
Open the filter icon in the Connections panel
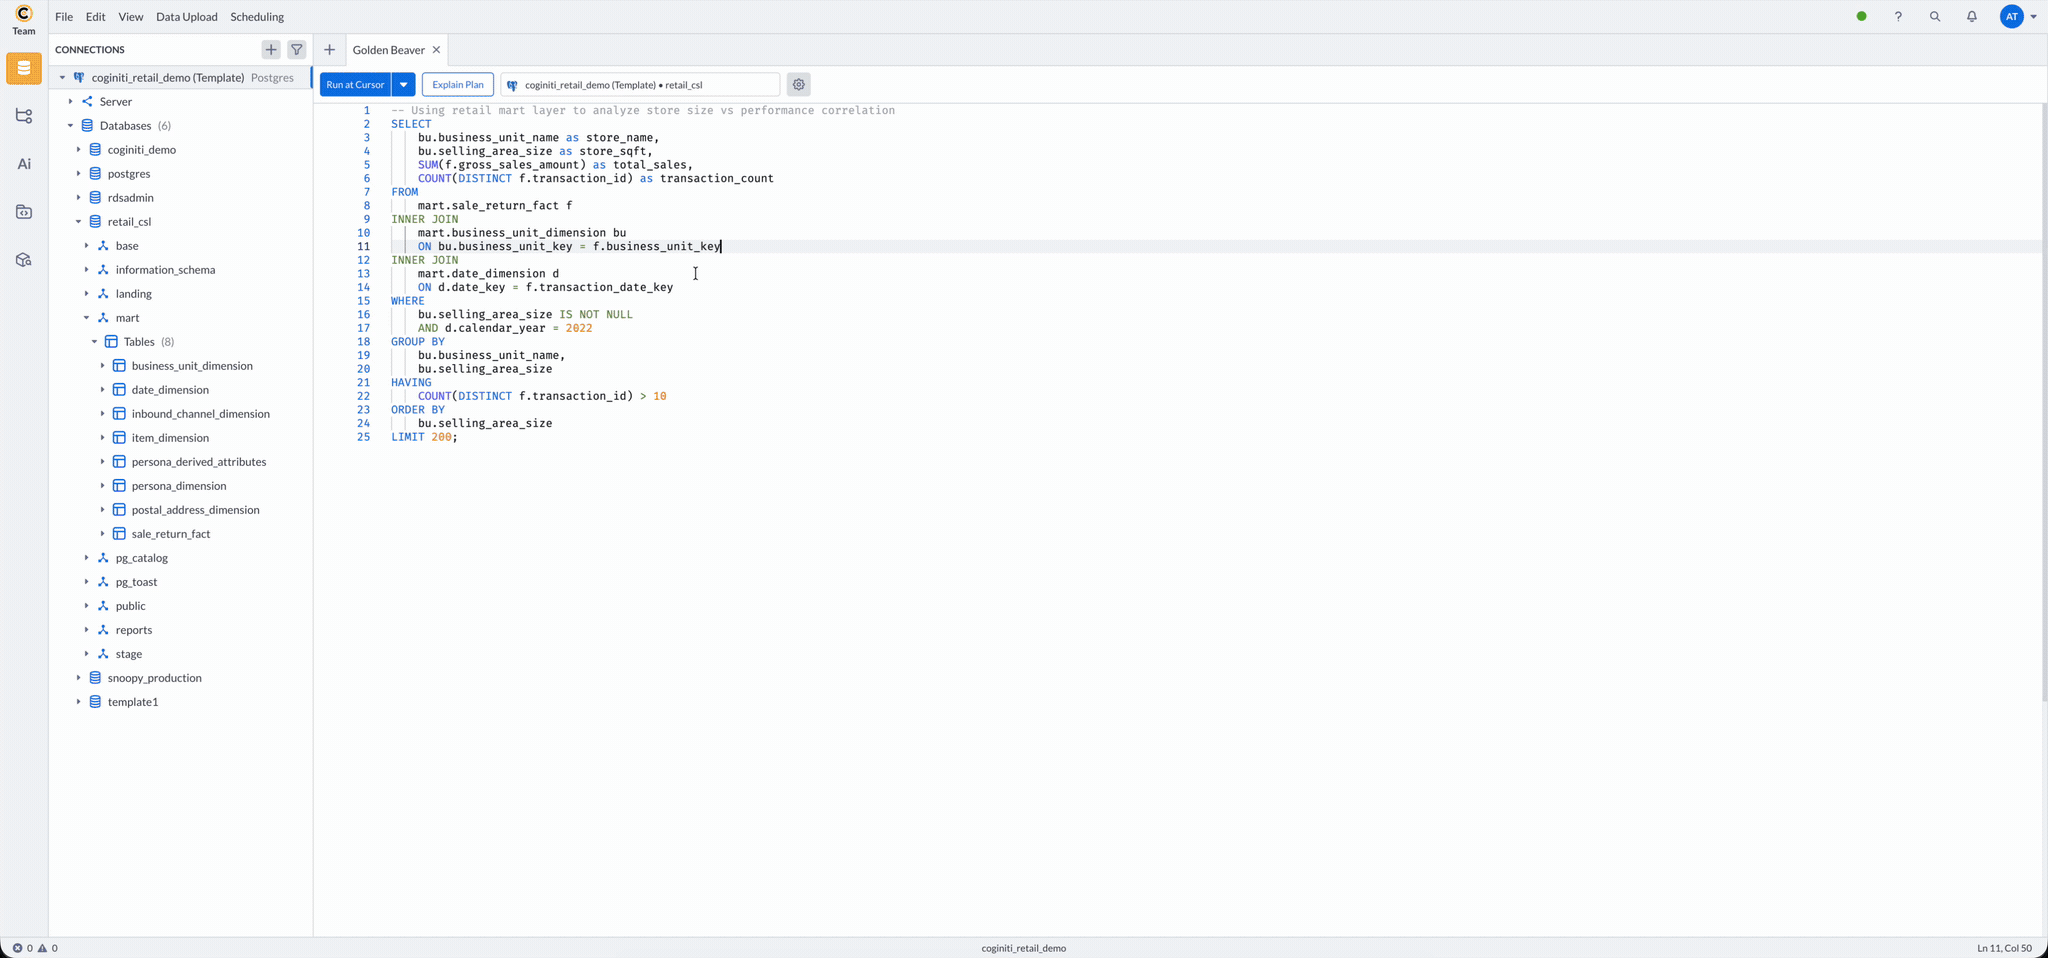point(297,49)
